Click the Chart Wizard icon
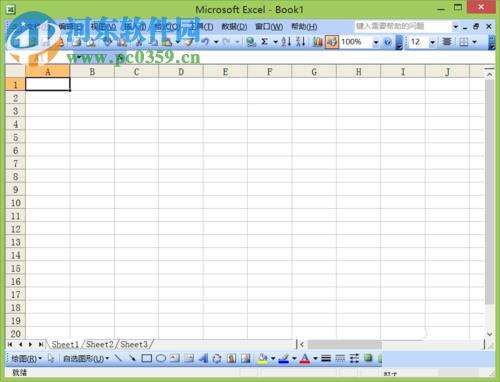 (318, 42)
